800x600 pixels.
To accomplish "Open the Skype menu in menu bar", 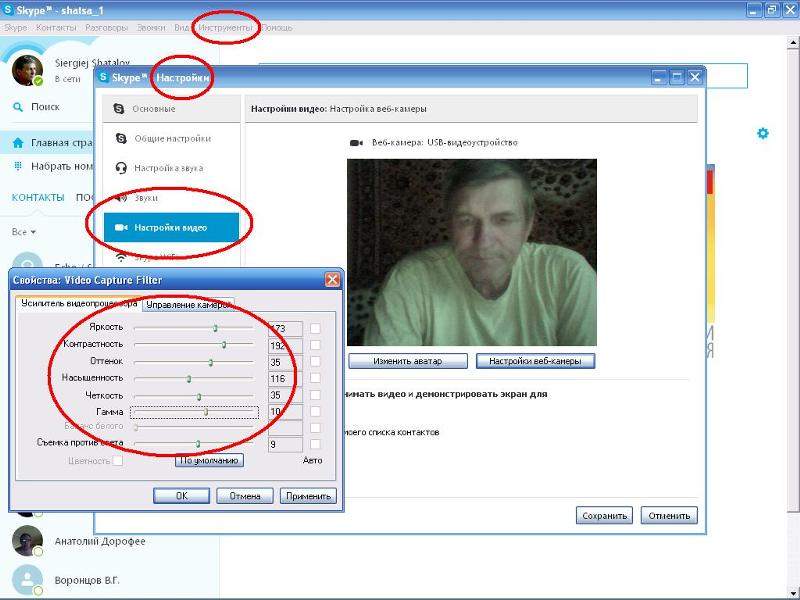I will [15, 28].
